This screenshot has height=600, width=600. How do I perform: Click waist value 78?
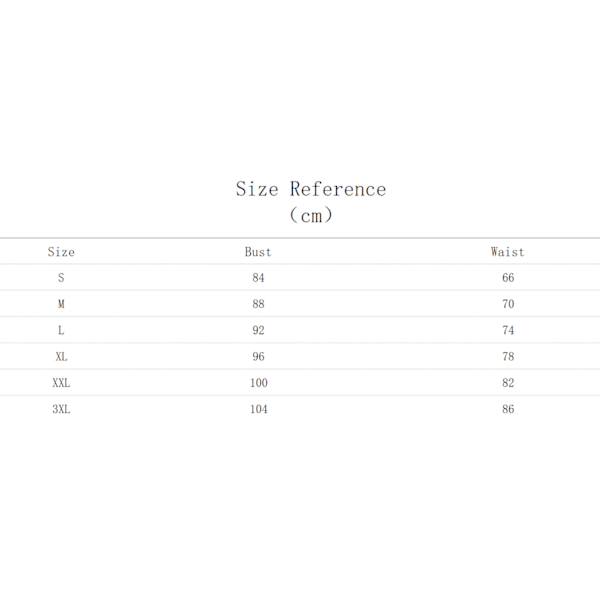508,357
